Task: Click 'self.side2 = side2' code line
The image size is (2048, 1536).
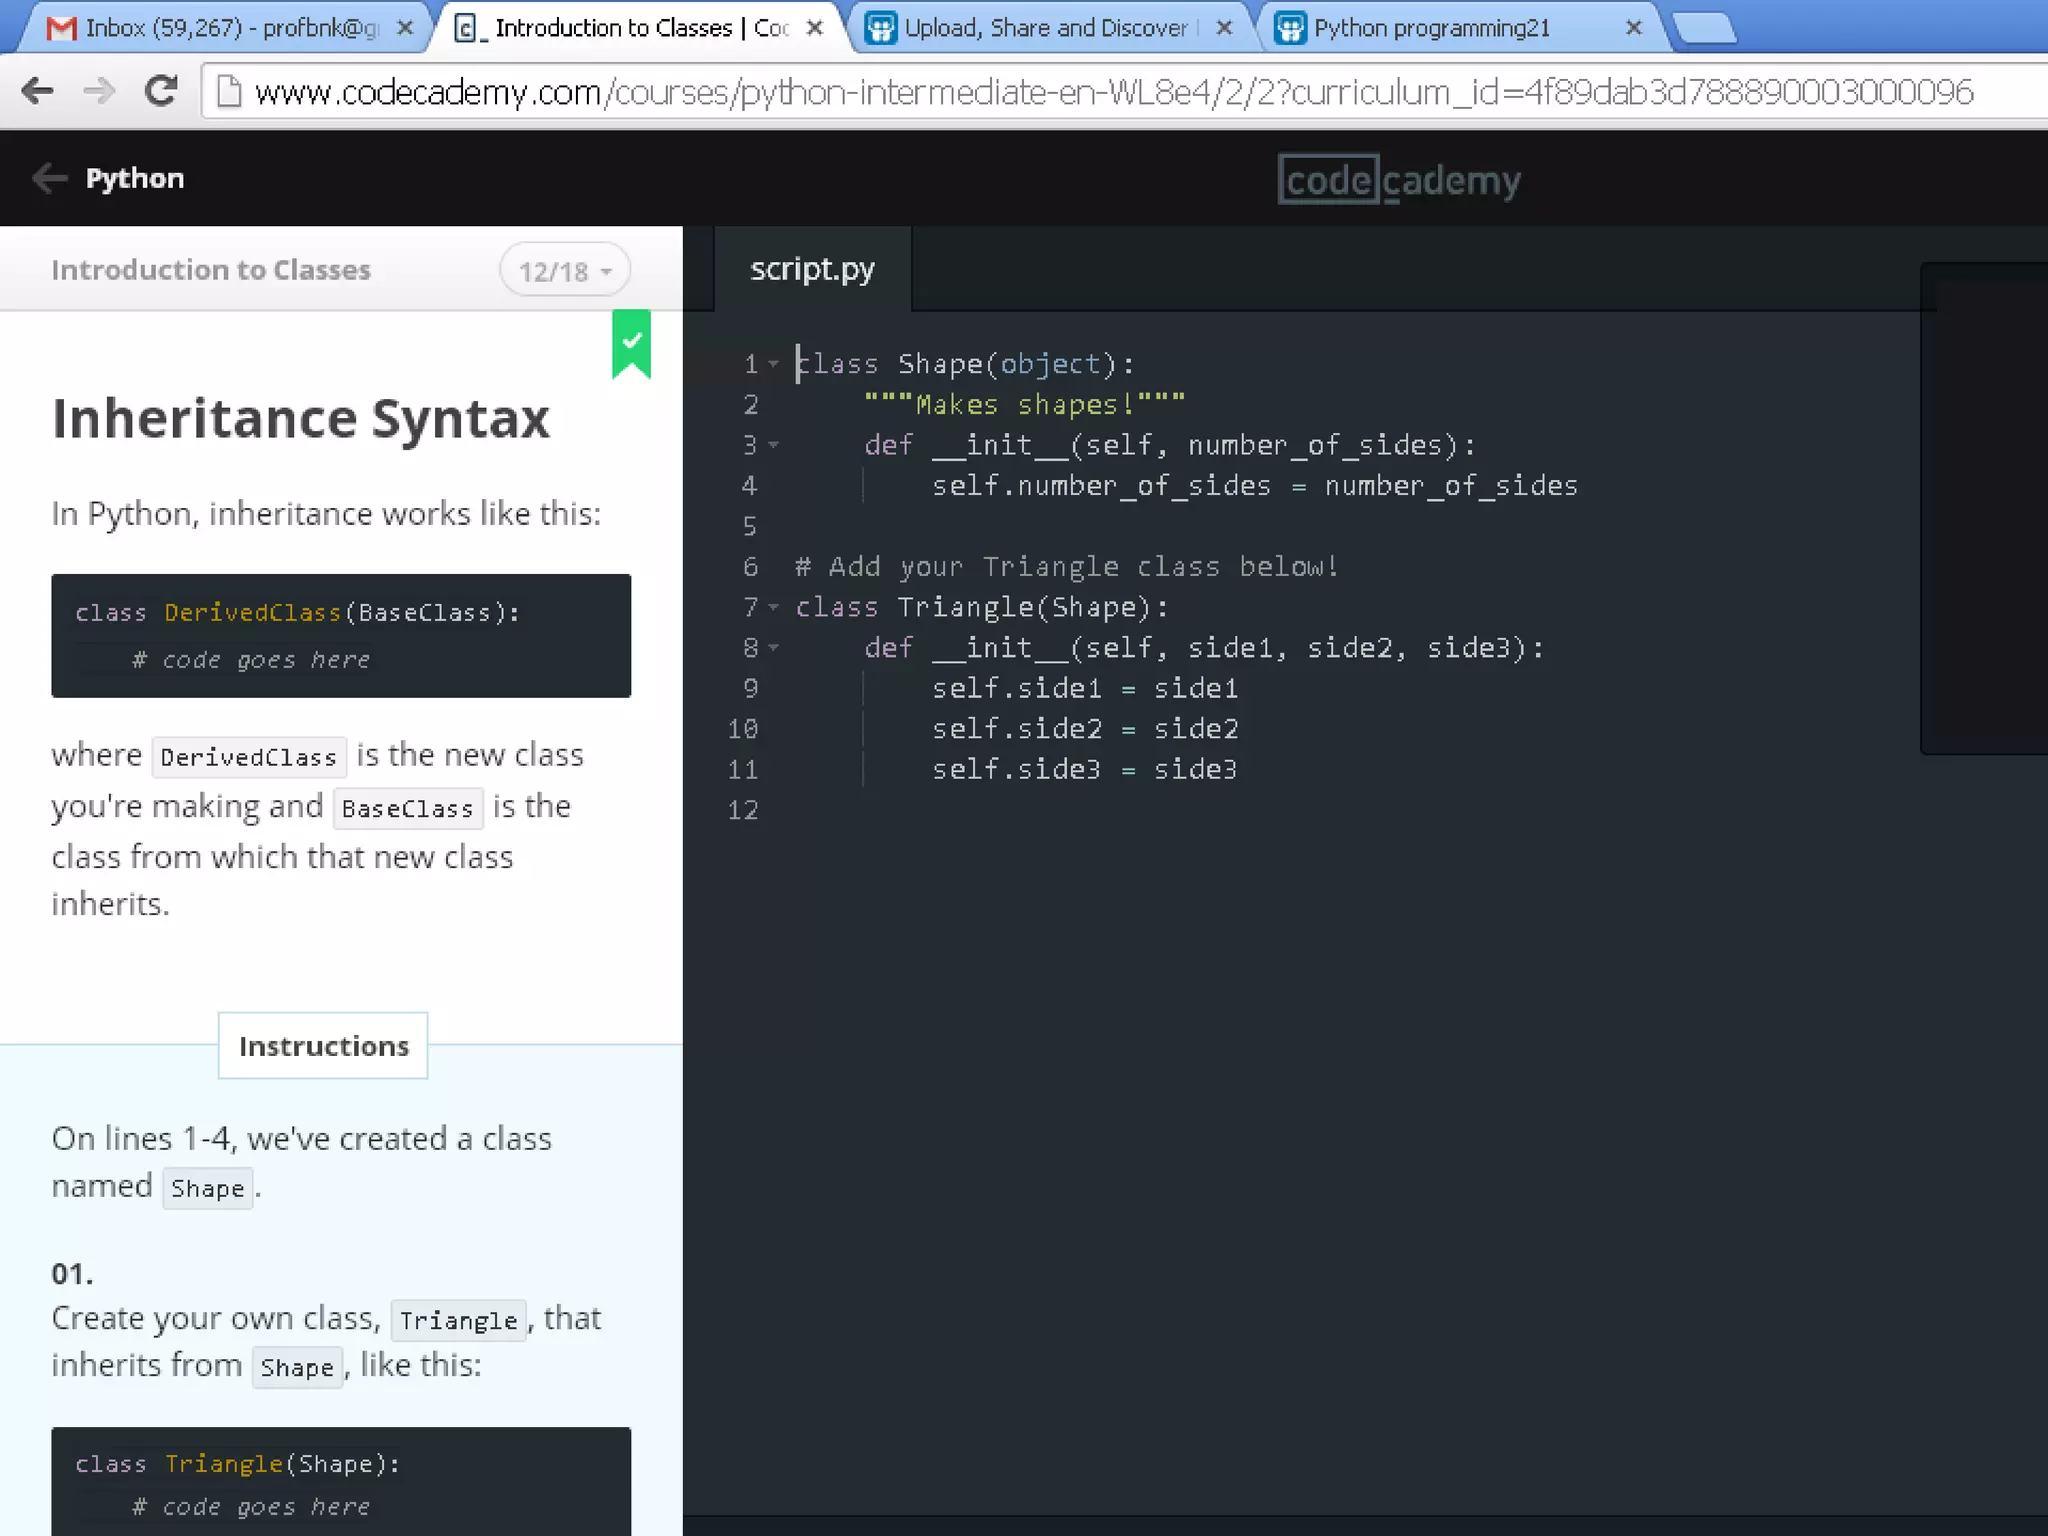Action: point(1085,729)
